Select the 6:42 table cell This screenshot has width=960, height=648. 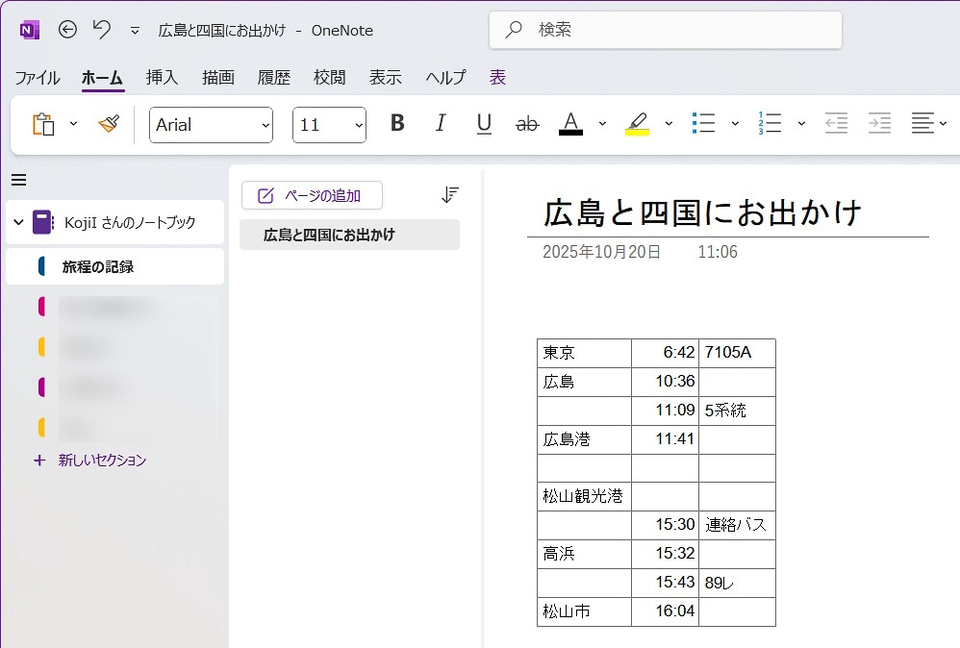(665, 353)
